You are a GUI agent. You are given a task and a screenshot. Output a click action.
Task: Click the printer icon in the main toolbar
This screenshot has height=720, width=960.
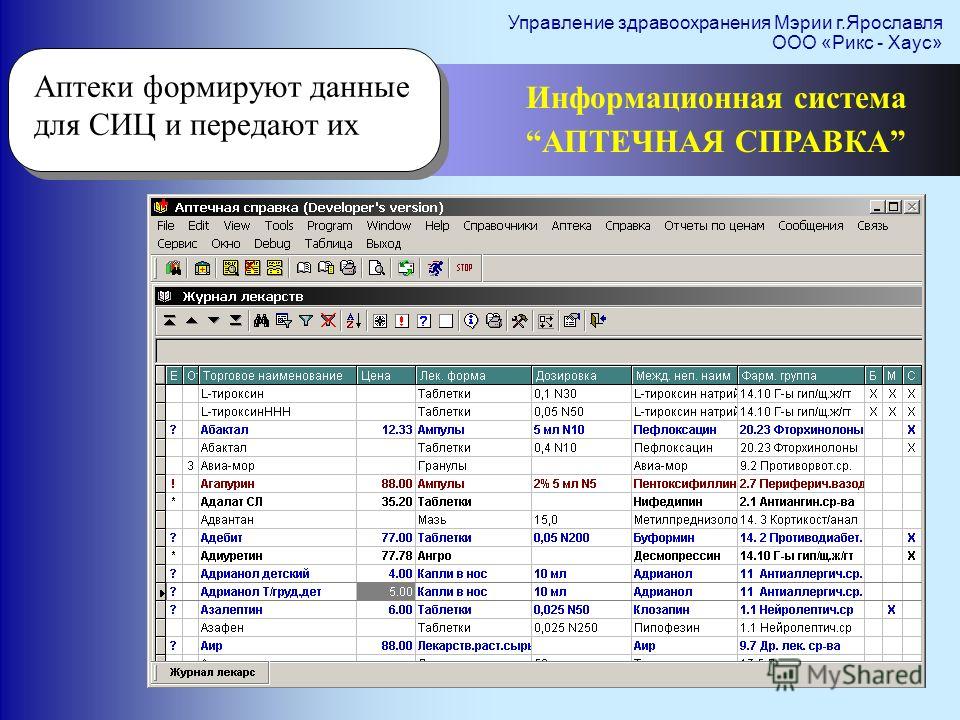click(x=348, y=268)
